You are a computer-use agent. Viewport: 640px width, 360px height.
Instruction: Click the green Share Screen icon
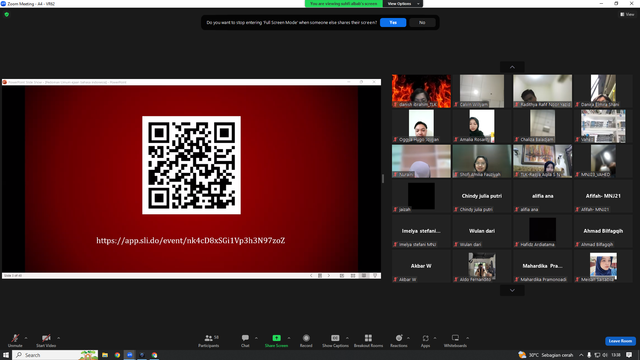click(x=276, y=338)
